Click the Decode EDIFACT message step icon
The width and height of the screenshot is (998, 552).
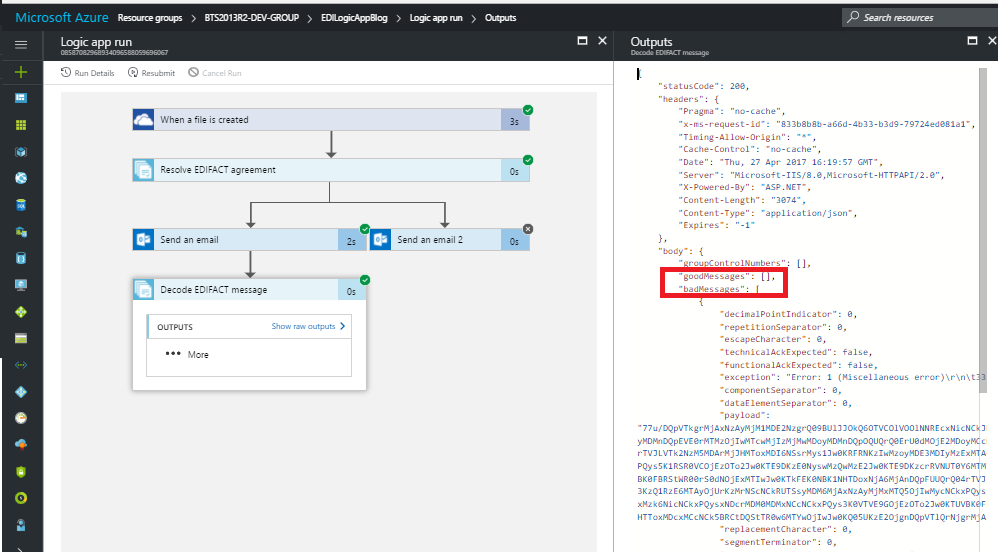[143, 290]
